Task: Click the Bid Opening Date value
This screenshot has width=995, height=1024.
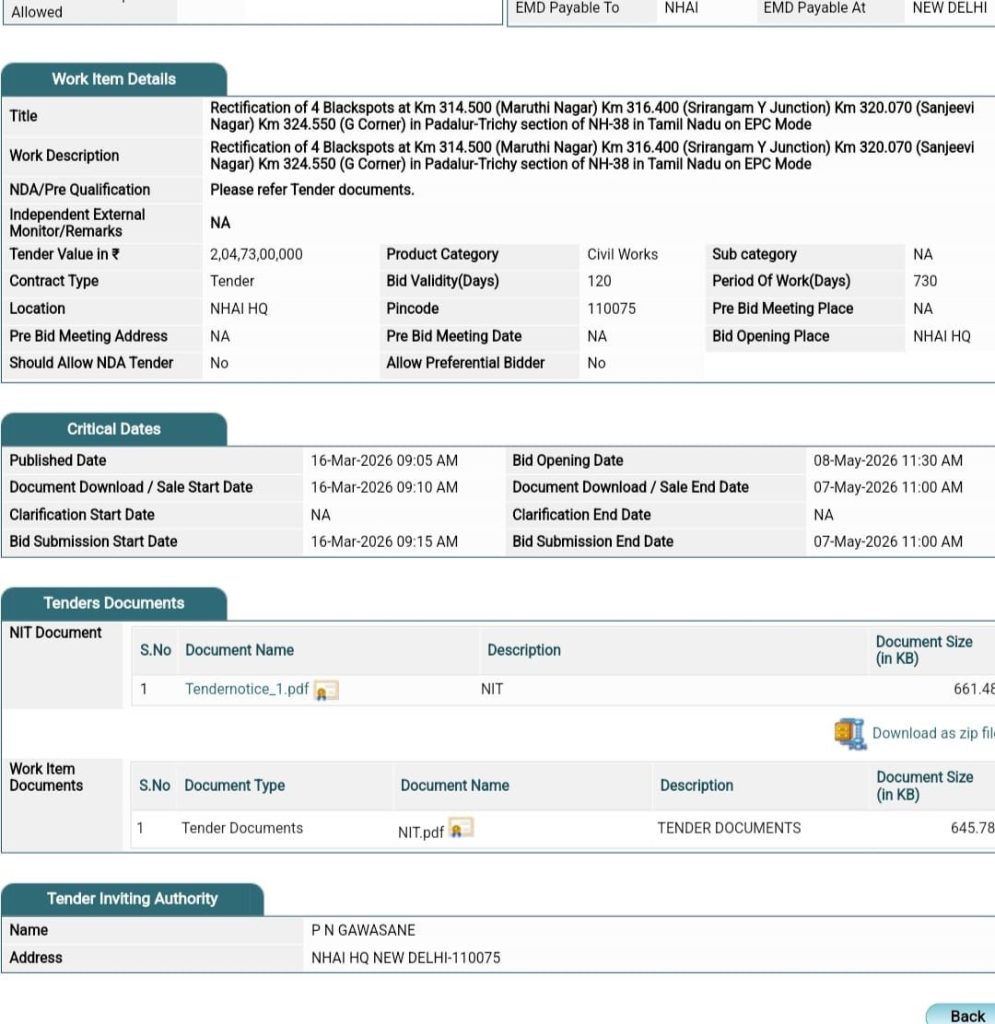Action: pos(888,461)
